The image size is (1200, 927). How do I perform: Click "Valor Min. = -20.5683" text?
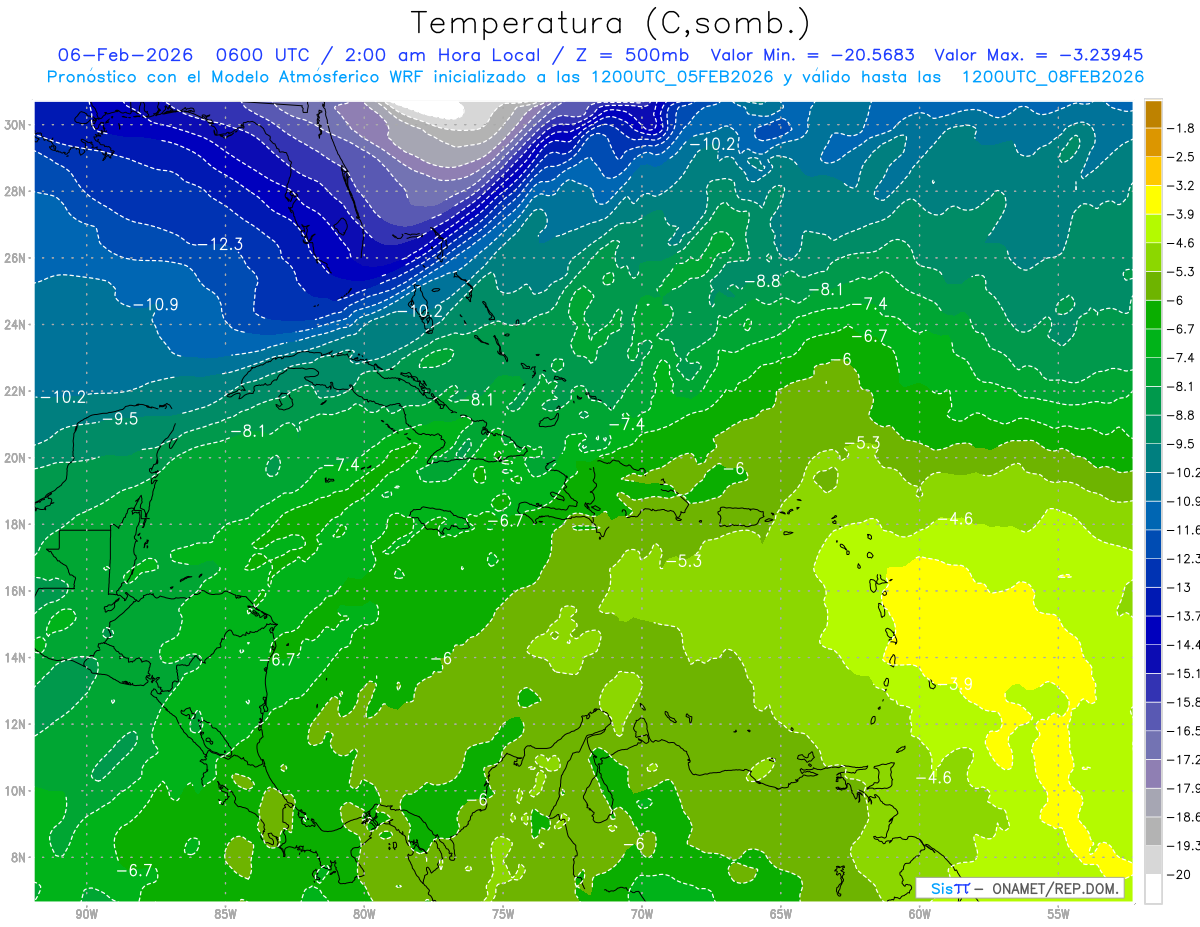click(x=812, y=55)
